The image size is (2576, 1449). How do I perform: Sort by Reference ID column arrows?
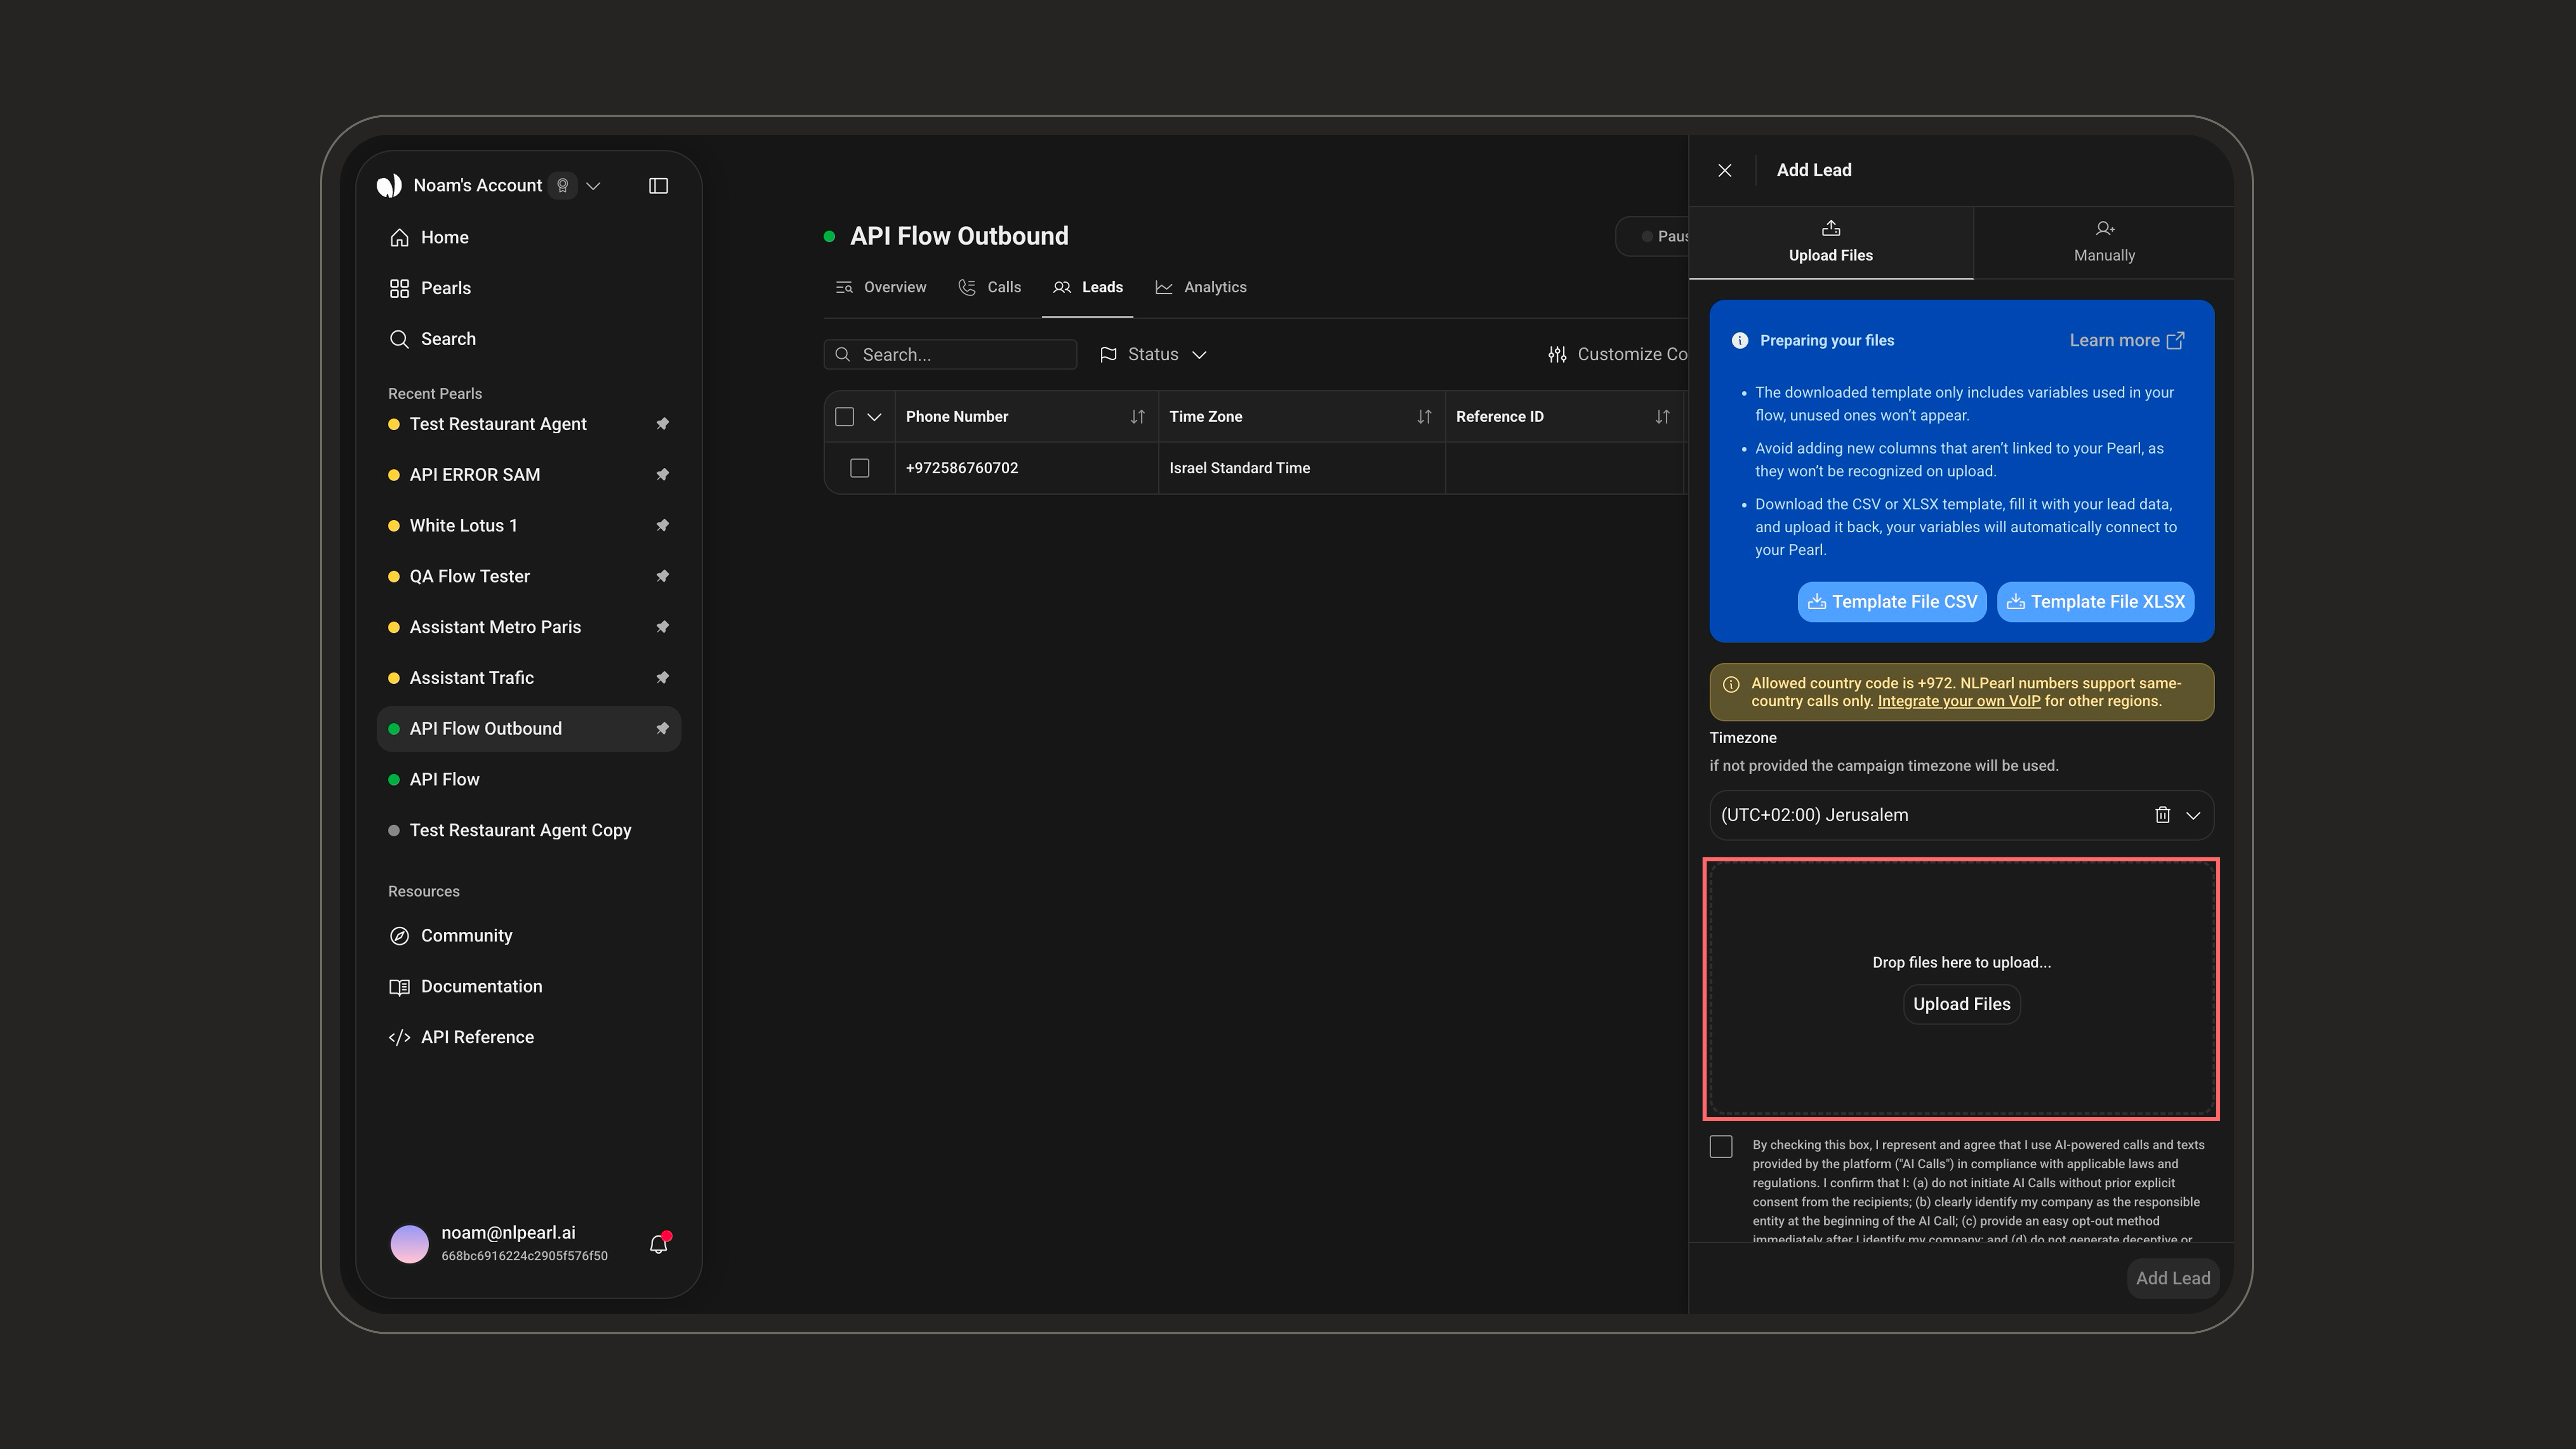click(1662, 417)
